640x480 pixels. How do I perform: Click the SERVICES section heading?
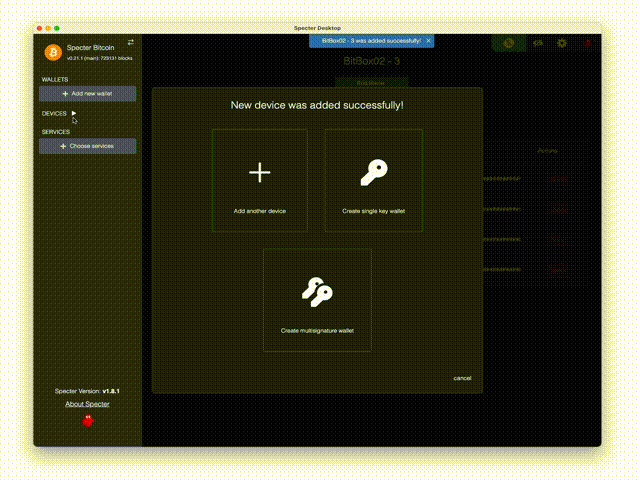coord(56,132)
